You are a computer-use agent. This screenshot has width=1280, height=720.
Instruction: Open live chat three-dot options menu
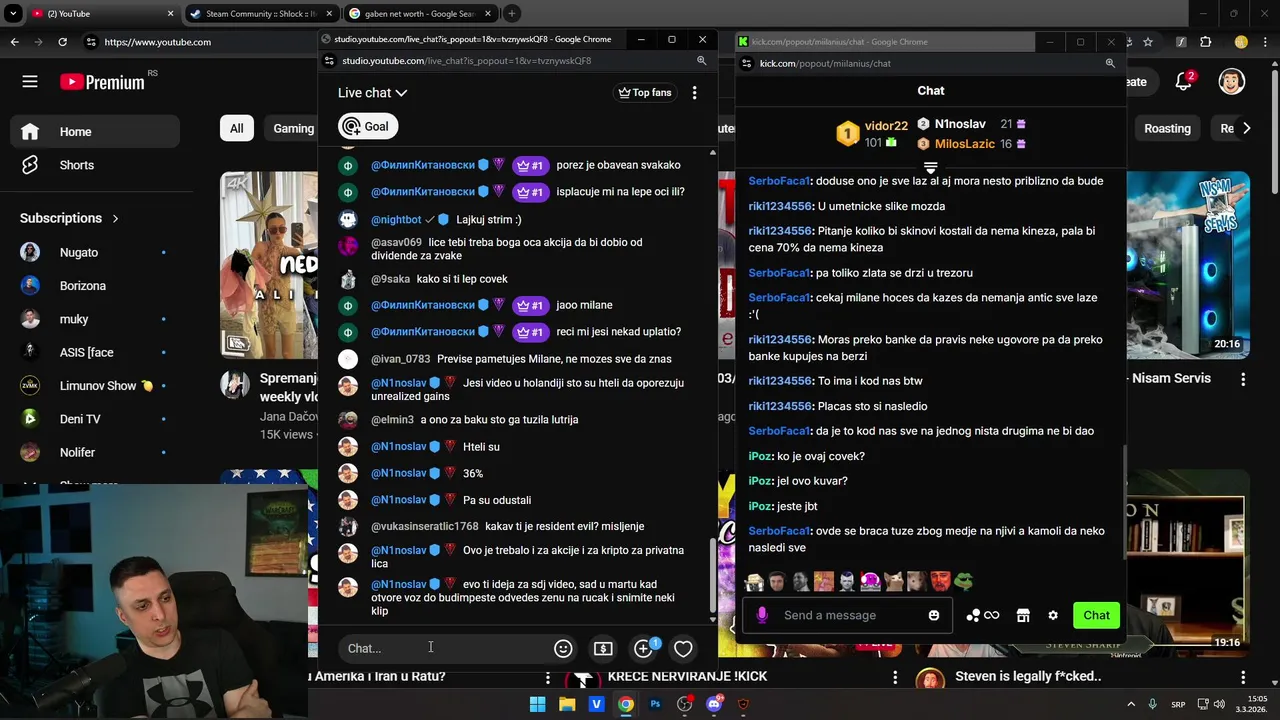pos(694,92)
